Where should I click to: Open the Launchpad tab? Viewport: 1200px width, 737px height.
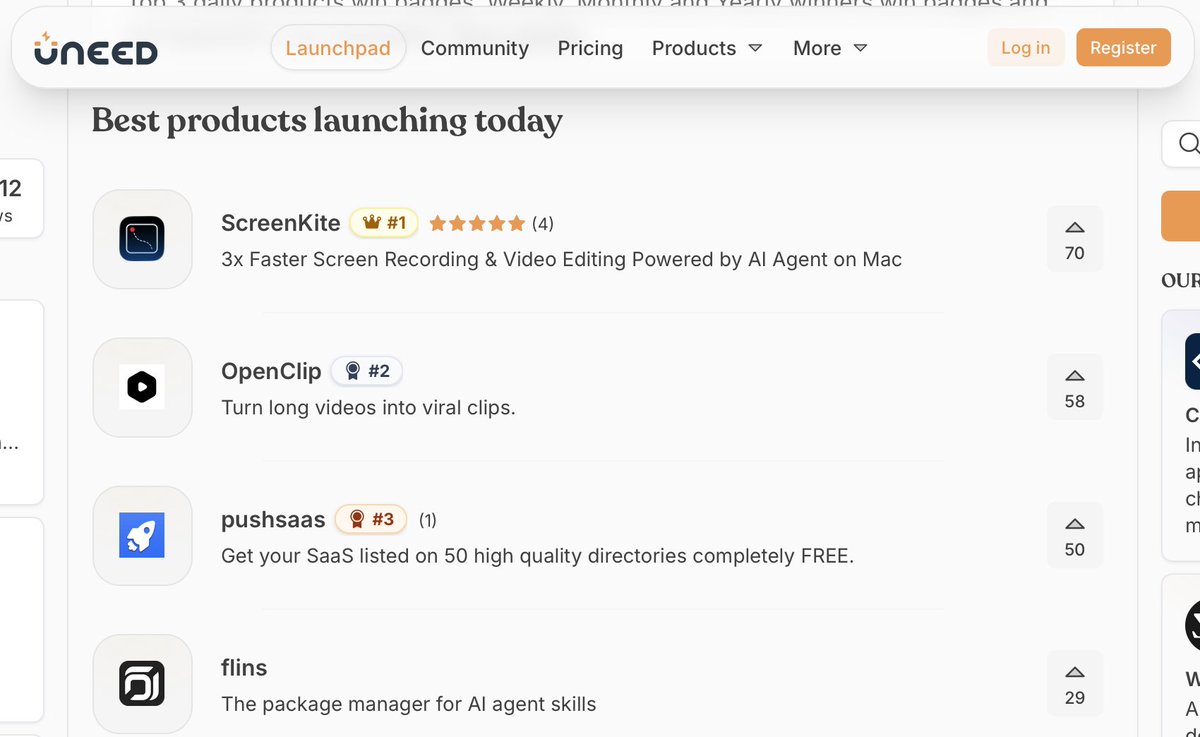point(338,48)
